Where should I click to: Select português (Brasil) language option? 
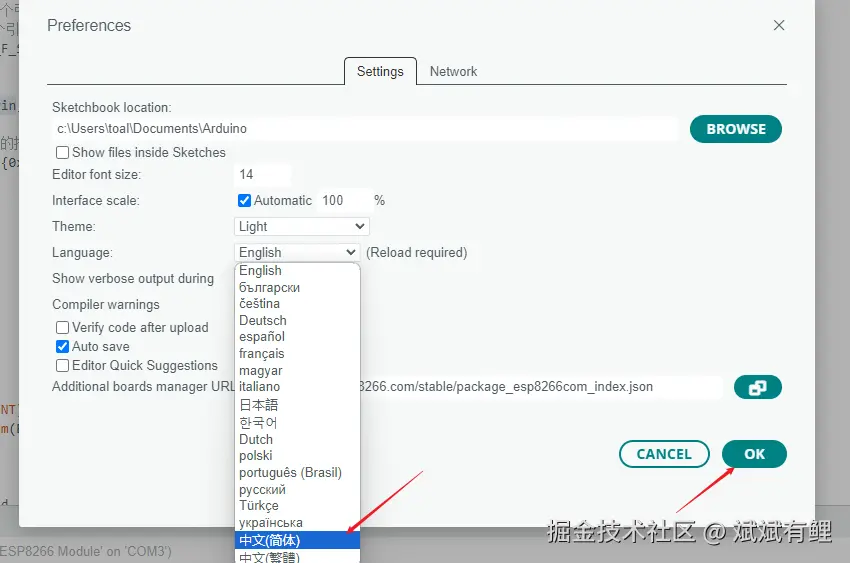(x=298, y=473)
